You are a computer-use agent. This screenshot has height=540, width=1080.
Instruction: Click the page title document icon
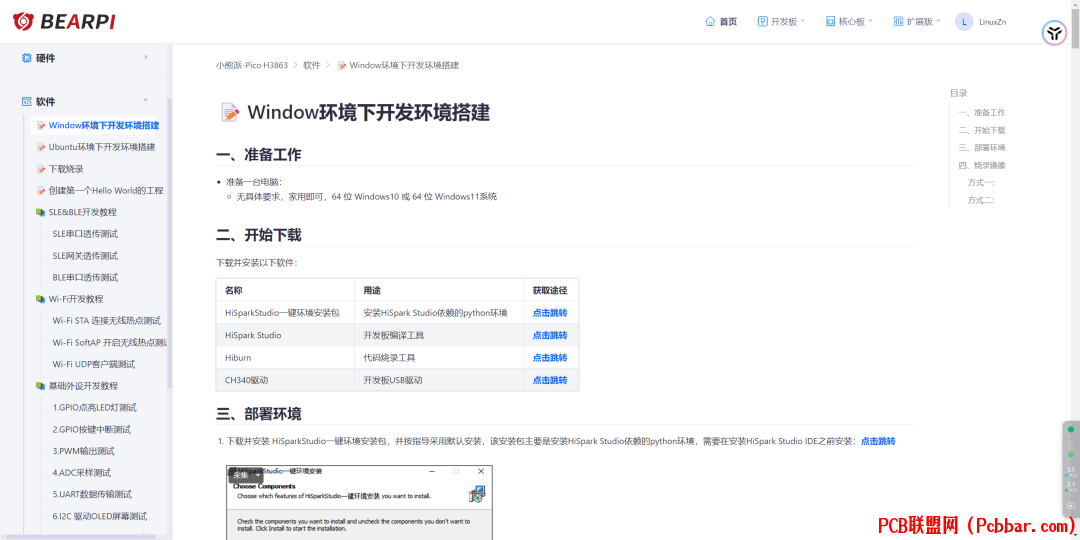pyautogui.click(x=230, y=112)
